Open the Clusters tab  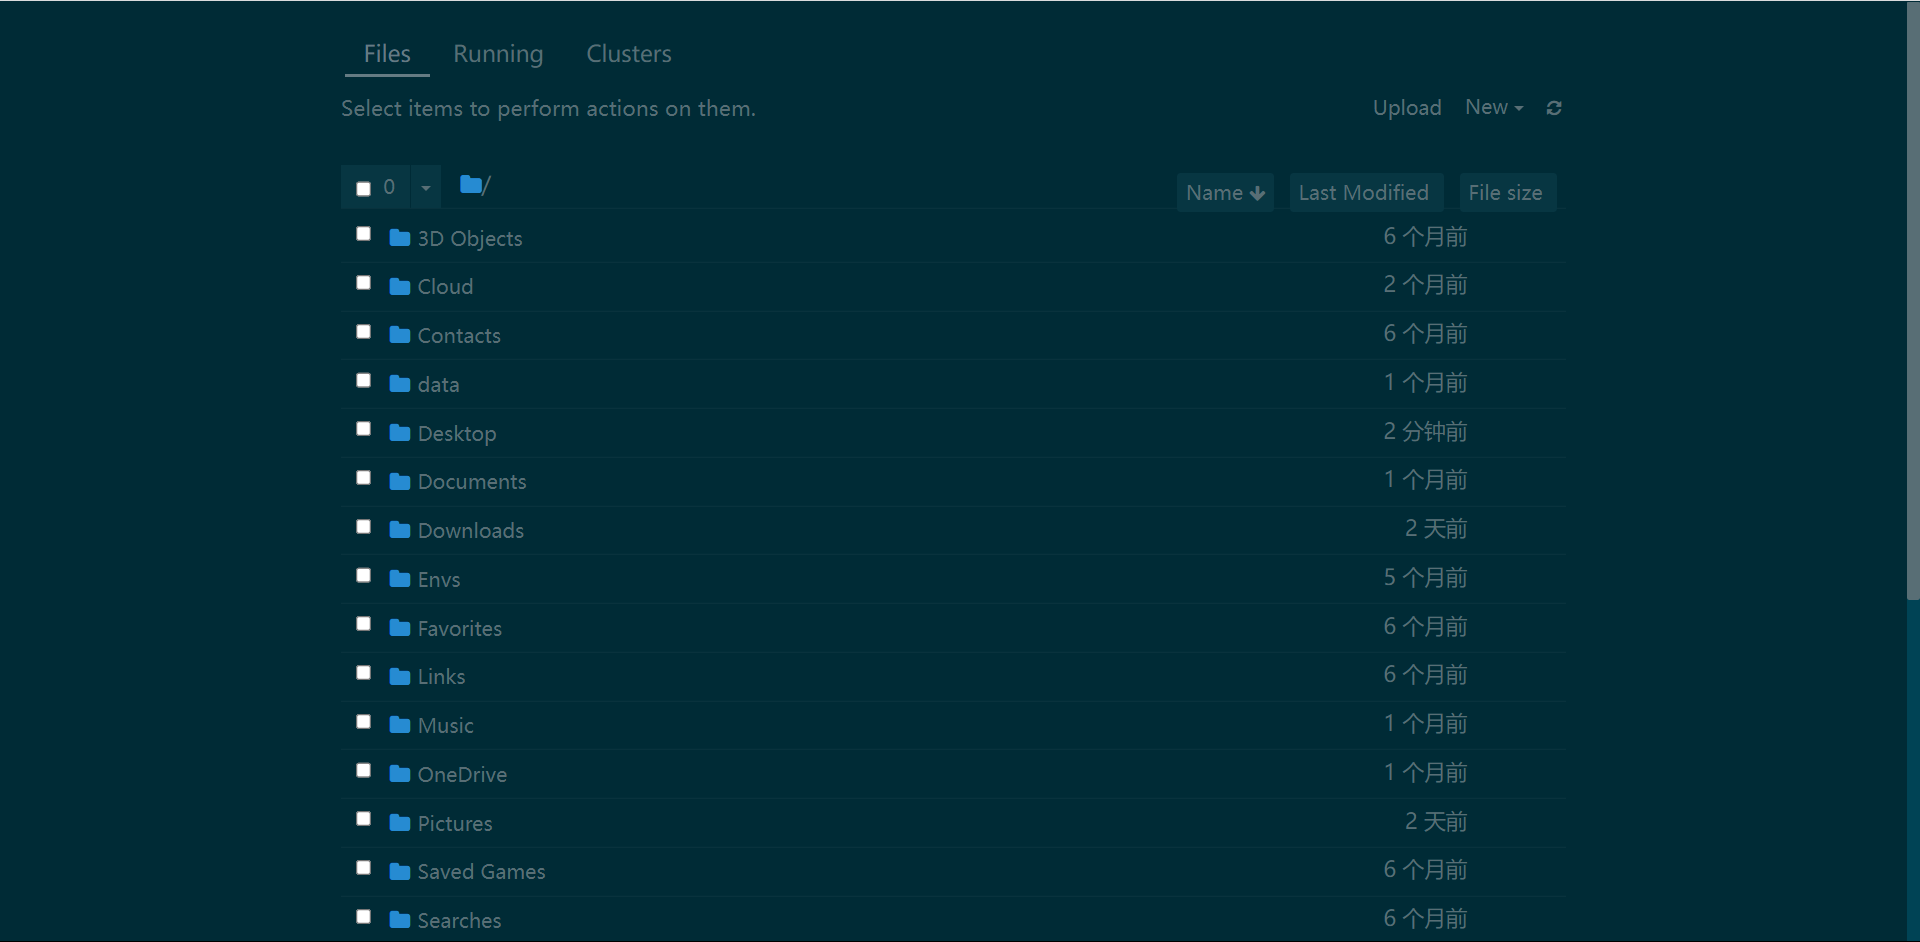(629, 54)
